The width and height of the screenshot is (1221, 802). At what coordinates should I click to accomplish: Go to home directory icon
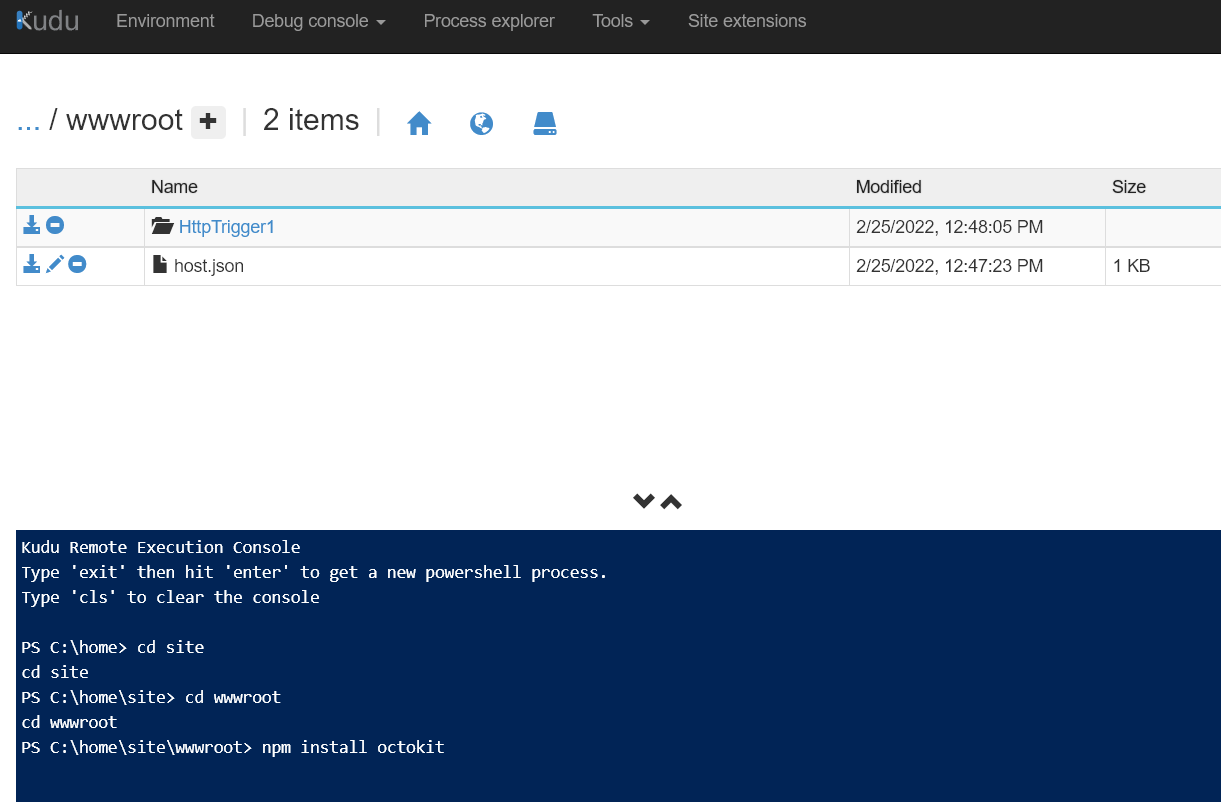coord(419,124)
